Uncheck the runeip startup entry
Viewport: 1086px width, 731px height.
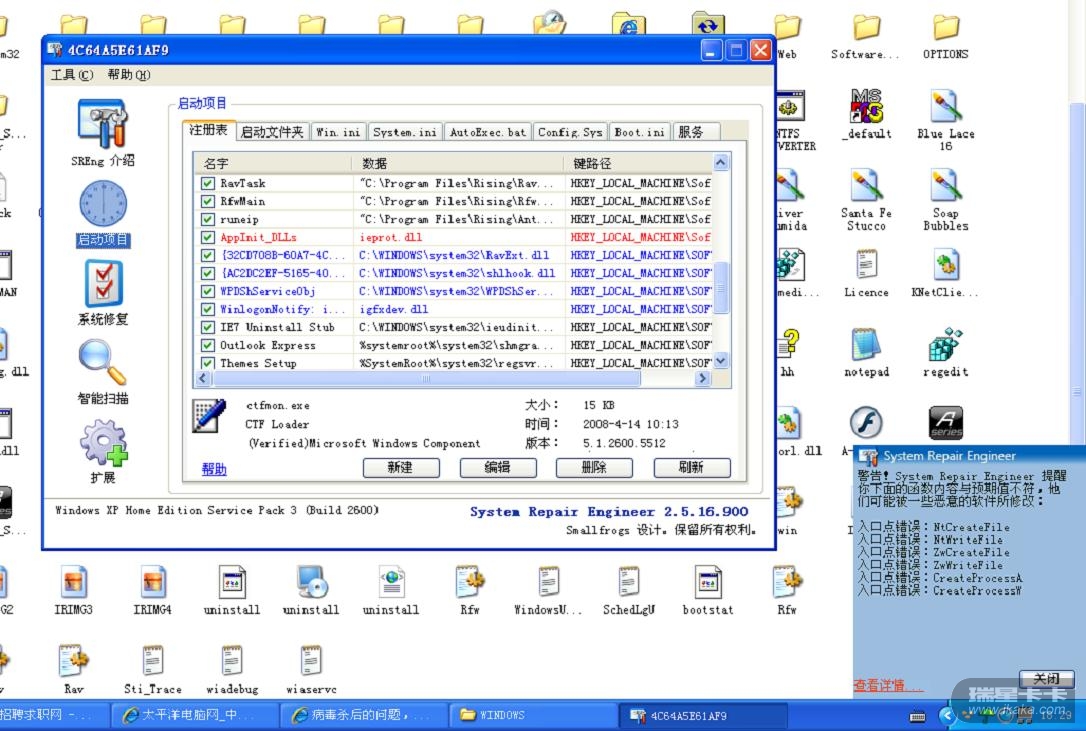tap(207, 219)
